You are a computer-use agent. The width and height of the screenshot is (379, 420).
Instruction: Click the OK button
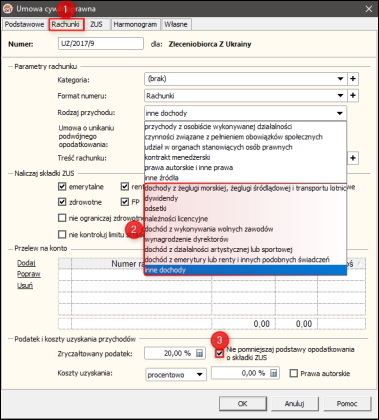(242, 404)
